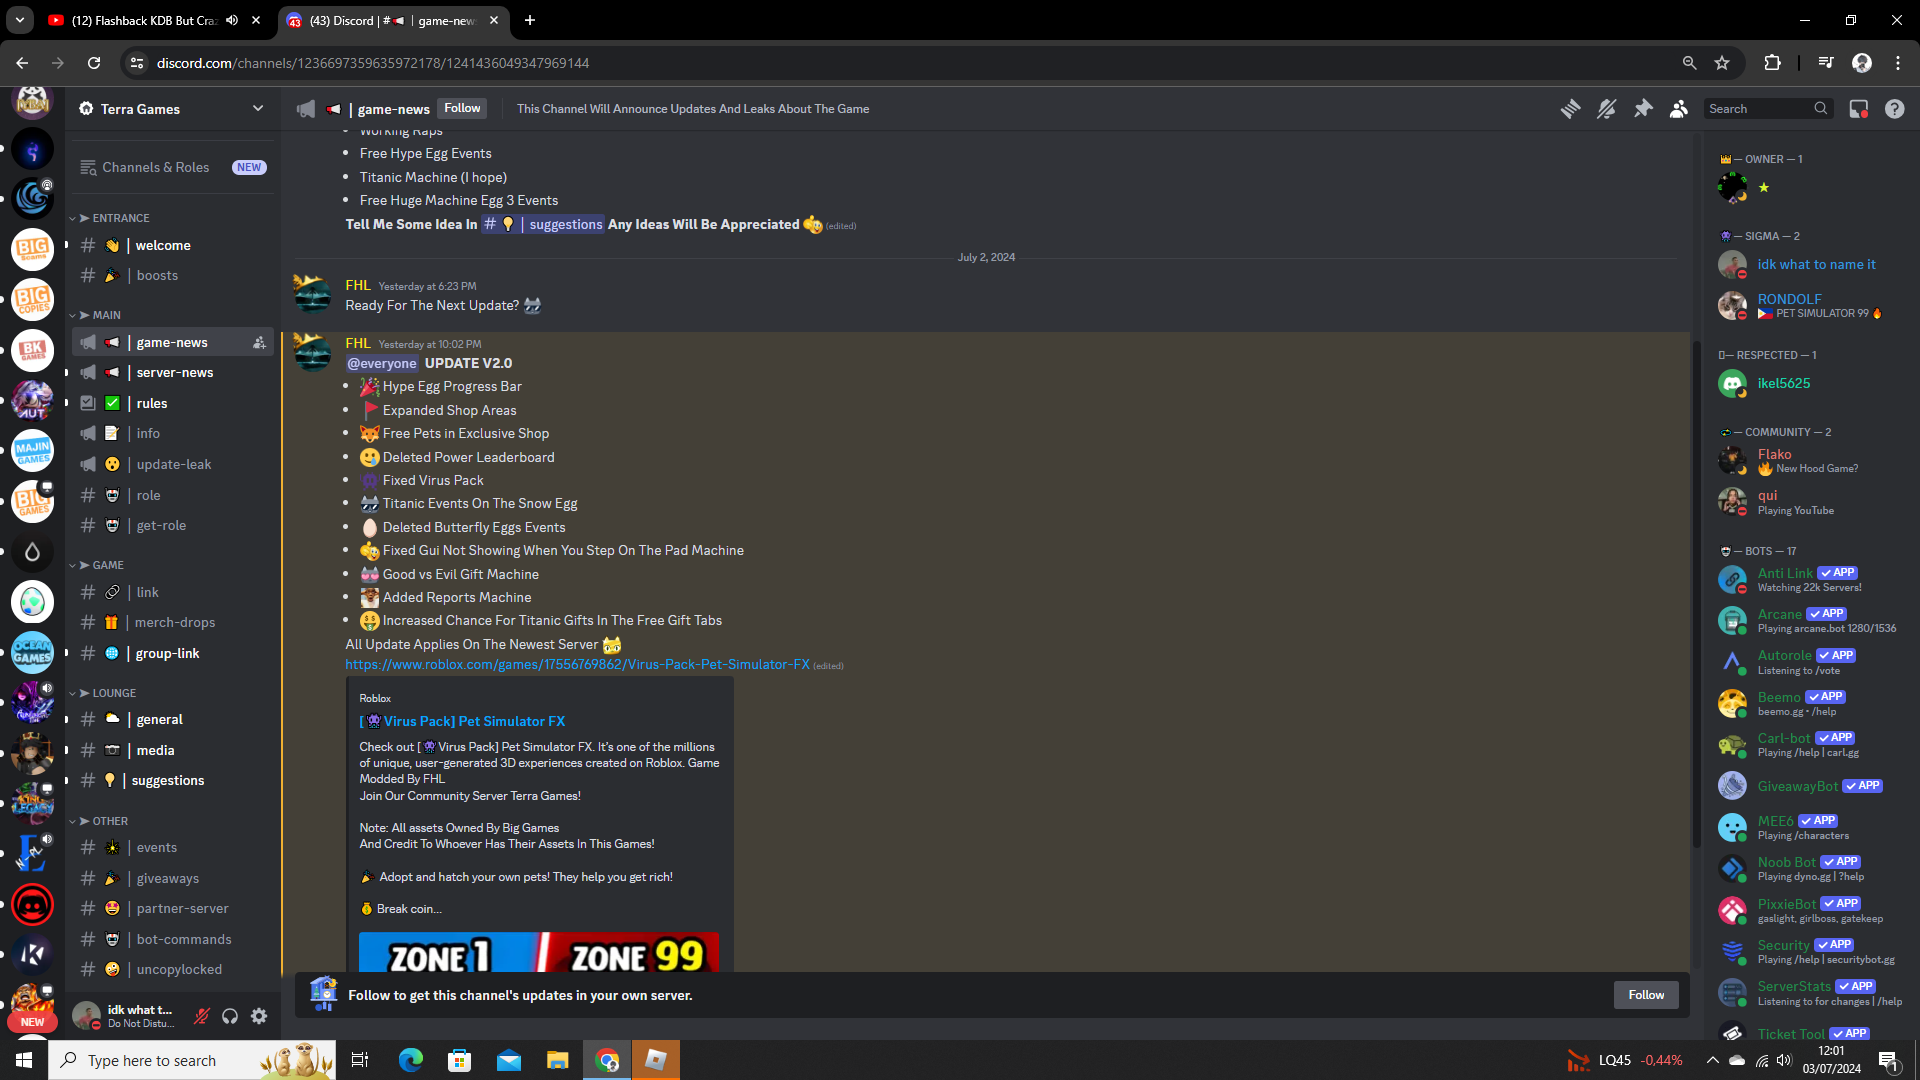
Task: Collapse the LOUNGE channel category
Action: point(113,693)
